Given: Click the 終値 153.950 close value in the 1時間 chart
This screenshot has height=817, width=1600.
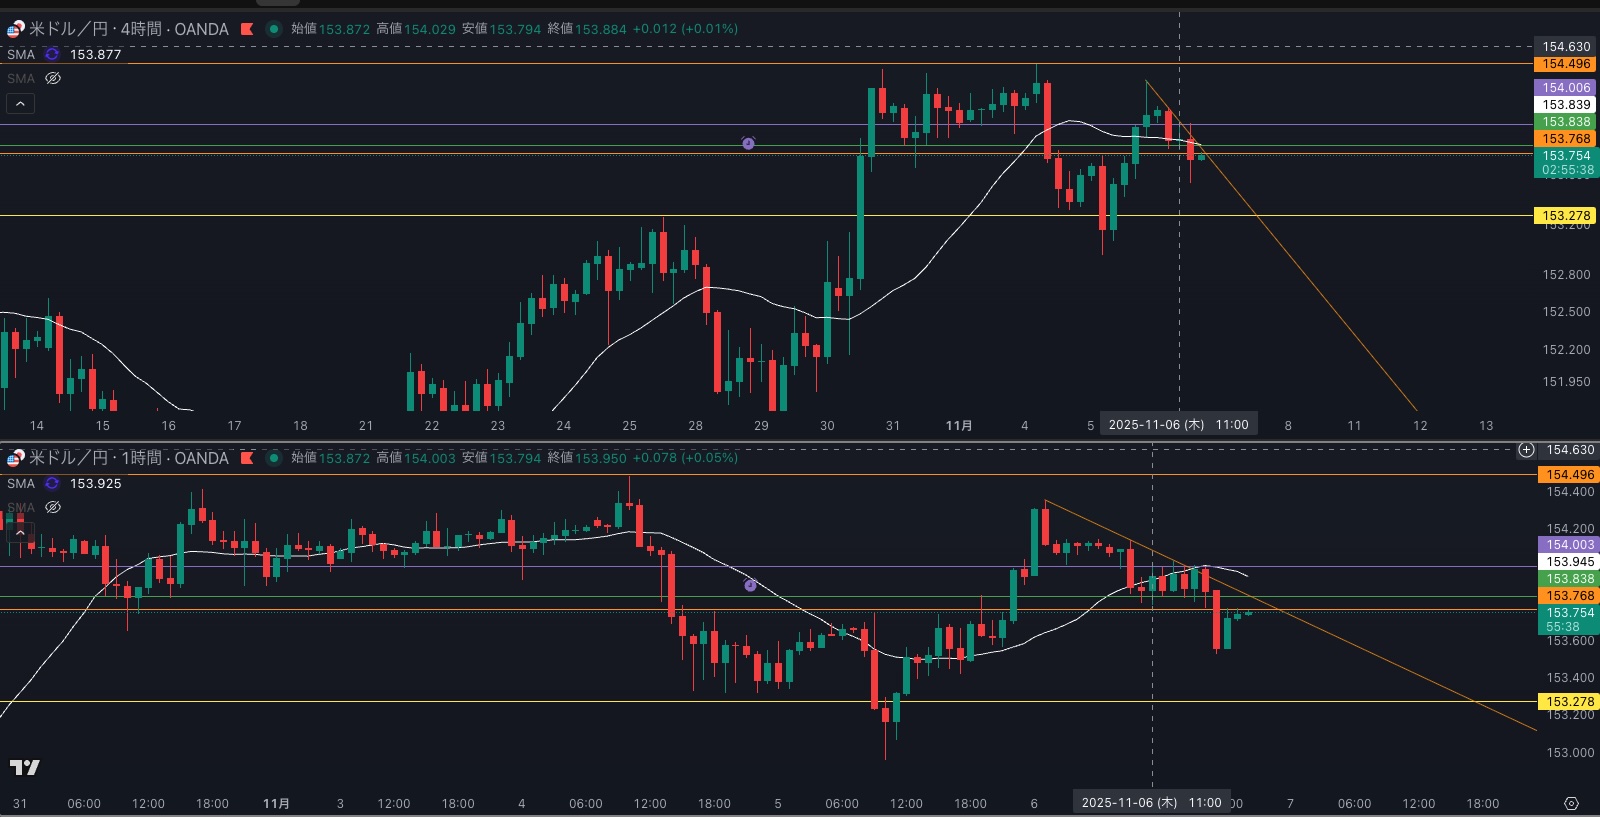Looking at the screenshot, I should pyautogui.click(x=587, y=458).
